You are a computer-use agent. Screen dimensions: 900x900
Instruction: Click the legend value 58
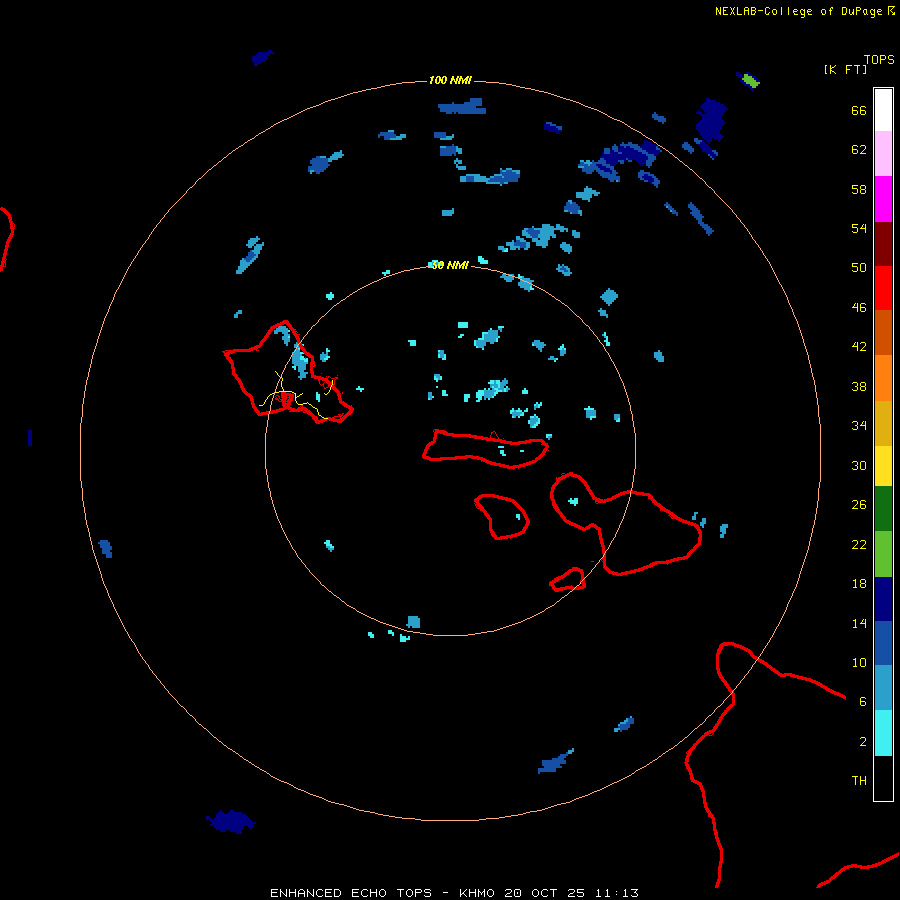point(859,189)
